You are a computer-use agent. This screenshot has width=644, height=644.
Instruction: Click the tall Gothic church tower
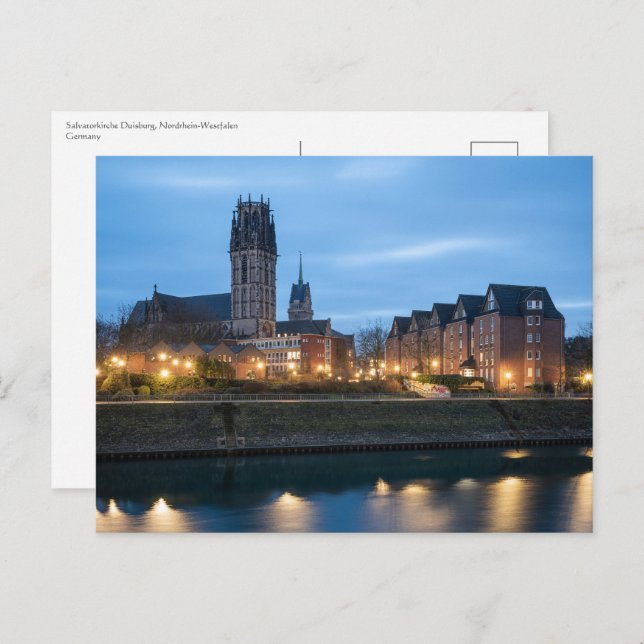253,265
